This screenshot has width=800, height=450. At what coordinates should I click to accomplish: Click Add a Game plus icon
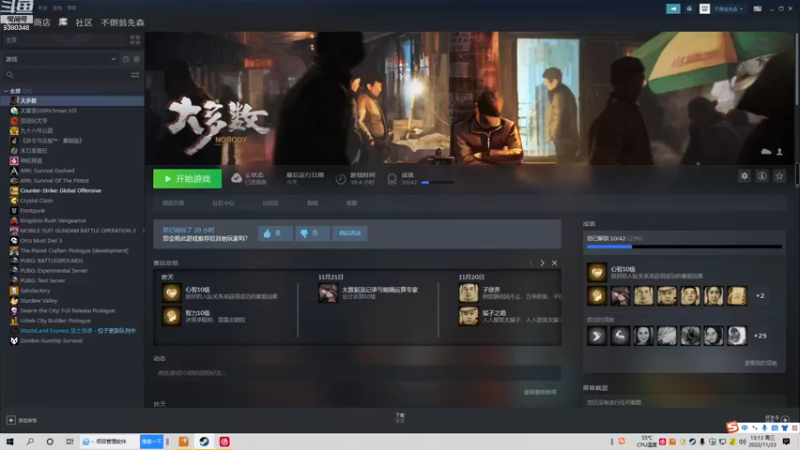(11, 420)
